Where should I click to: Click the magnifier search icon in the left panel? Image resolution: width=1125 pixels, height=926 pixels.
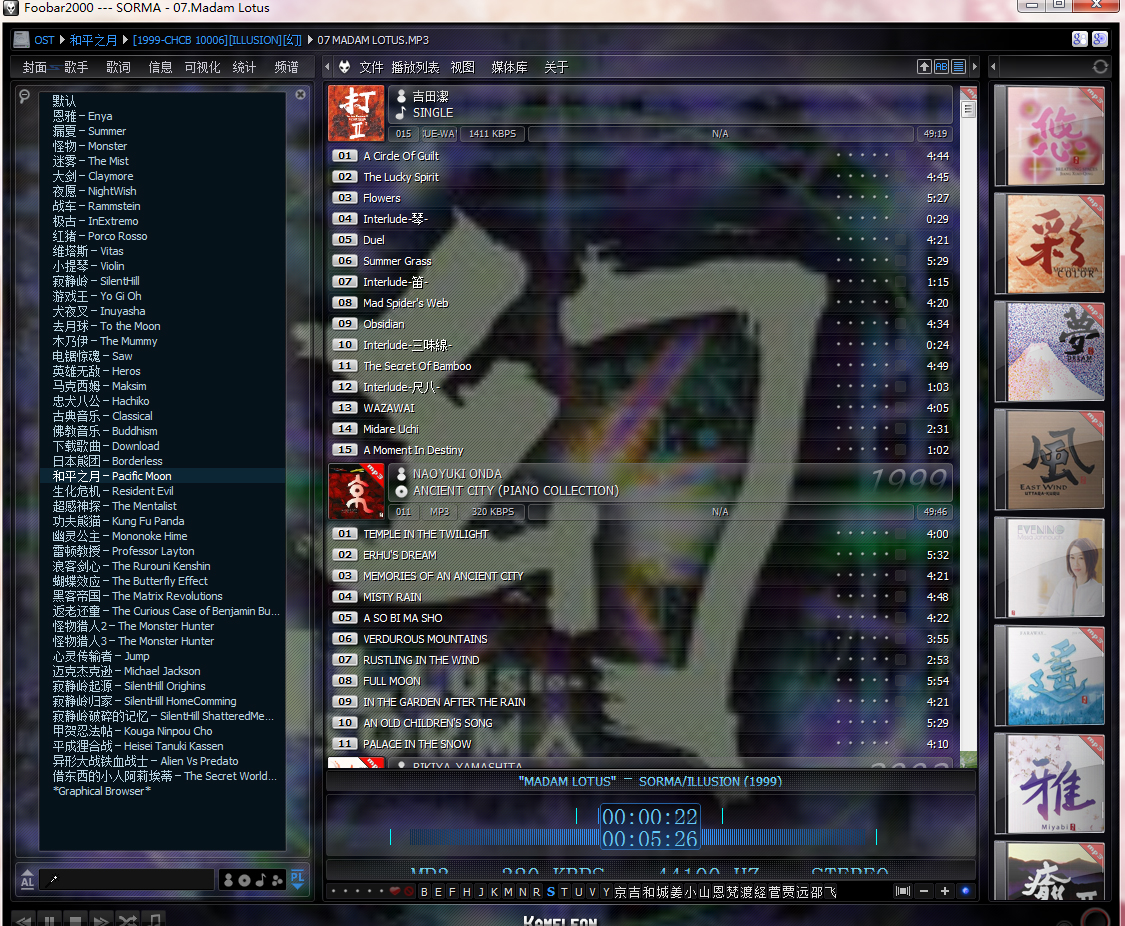[24, 95]
